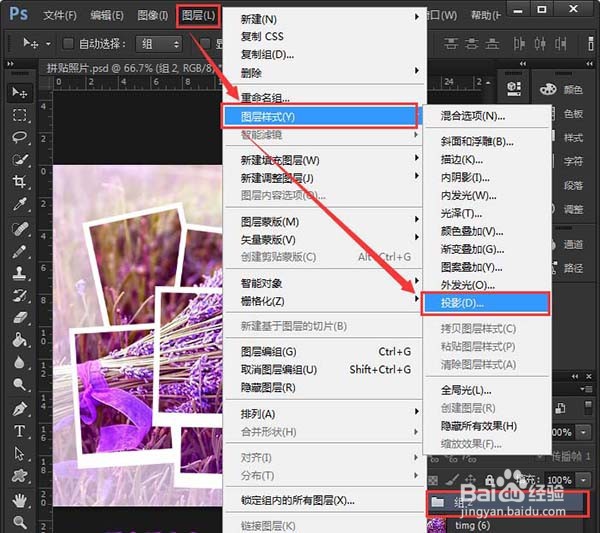Select the Custom Shape tool
This screenshot has height=533, width=600.
[x=19, y=476]
